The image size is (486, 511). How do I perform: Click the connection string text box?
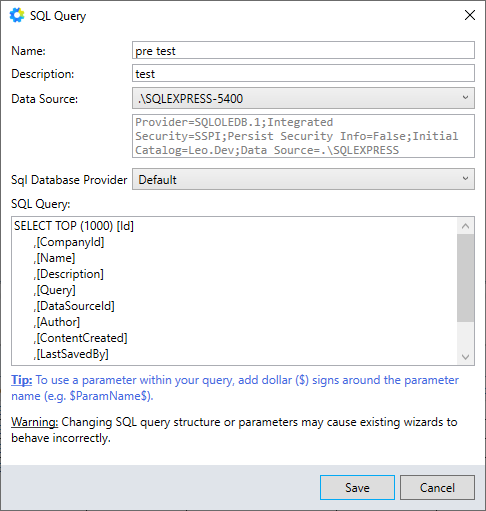(x=303, y=136)
